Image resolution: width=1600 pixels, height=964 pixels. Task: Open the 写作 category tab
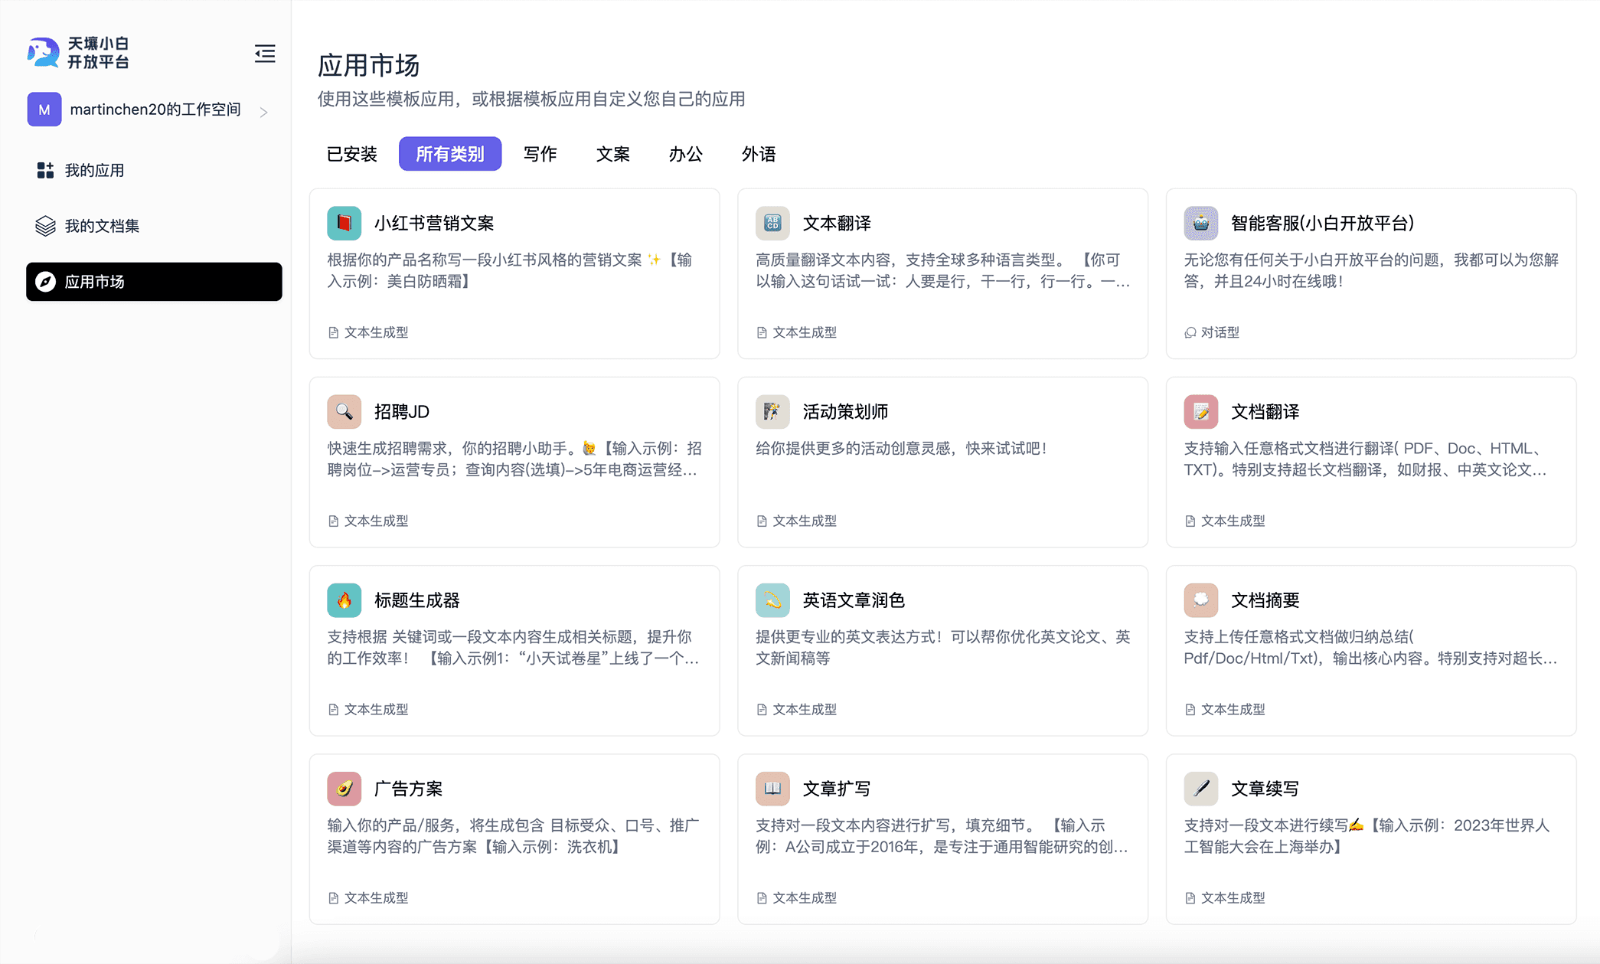coord(540,154)
